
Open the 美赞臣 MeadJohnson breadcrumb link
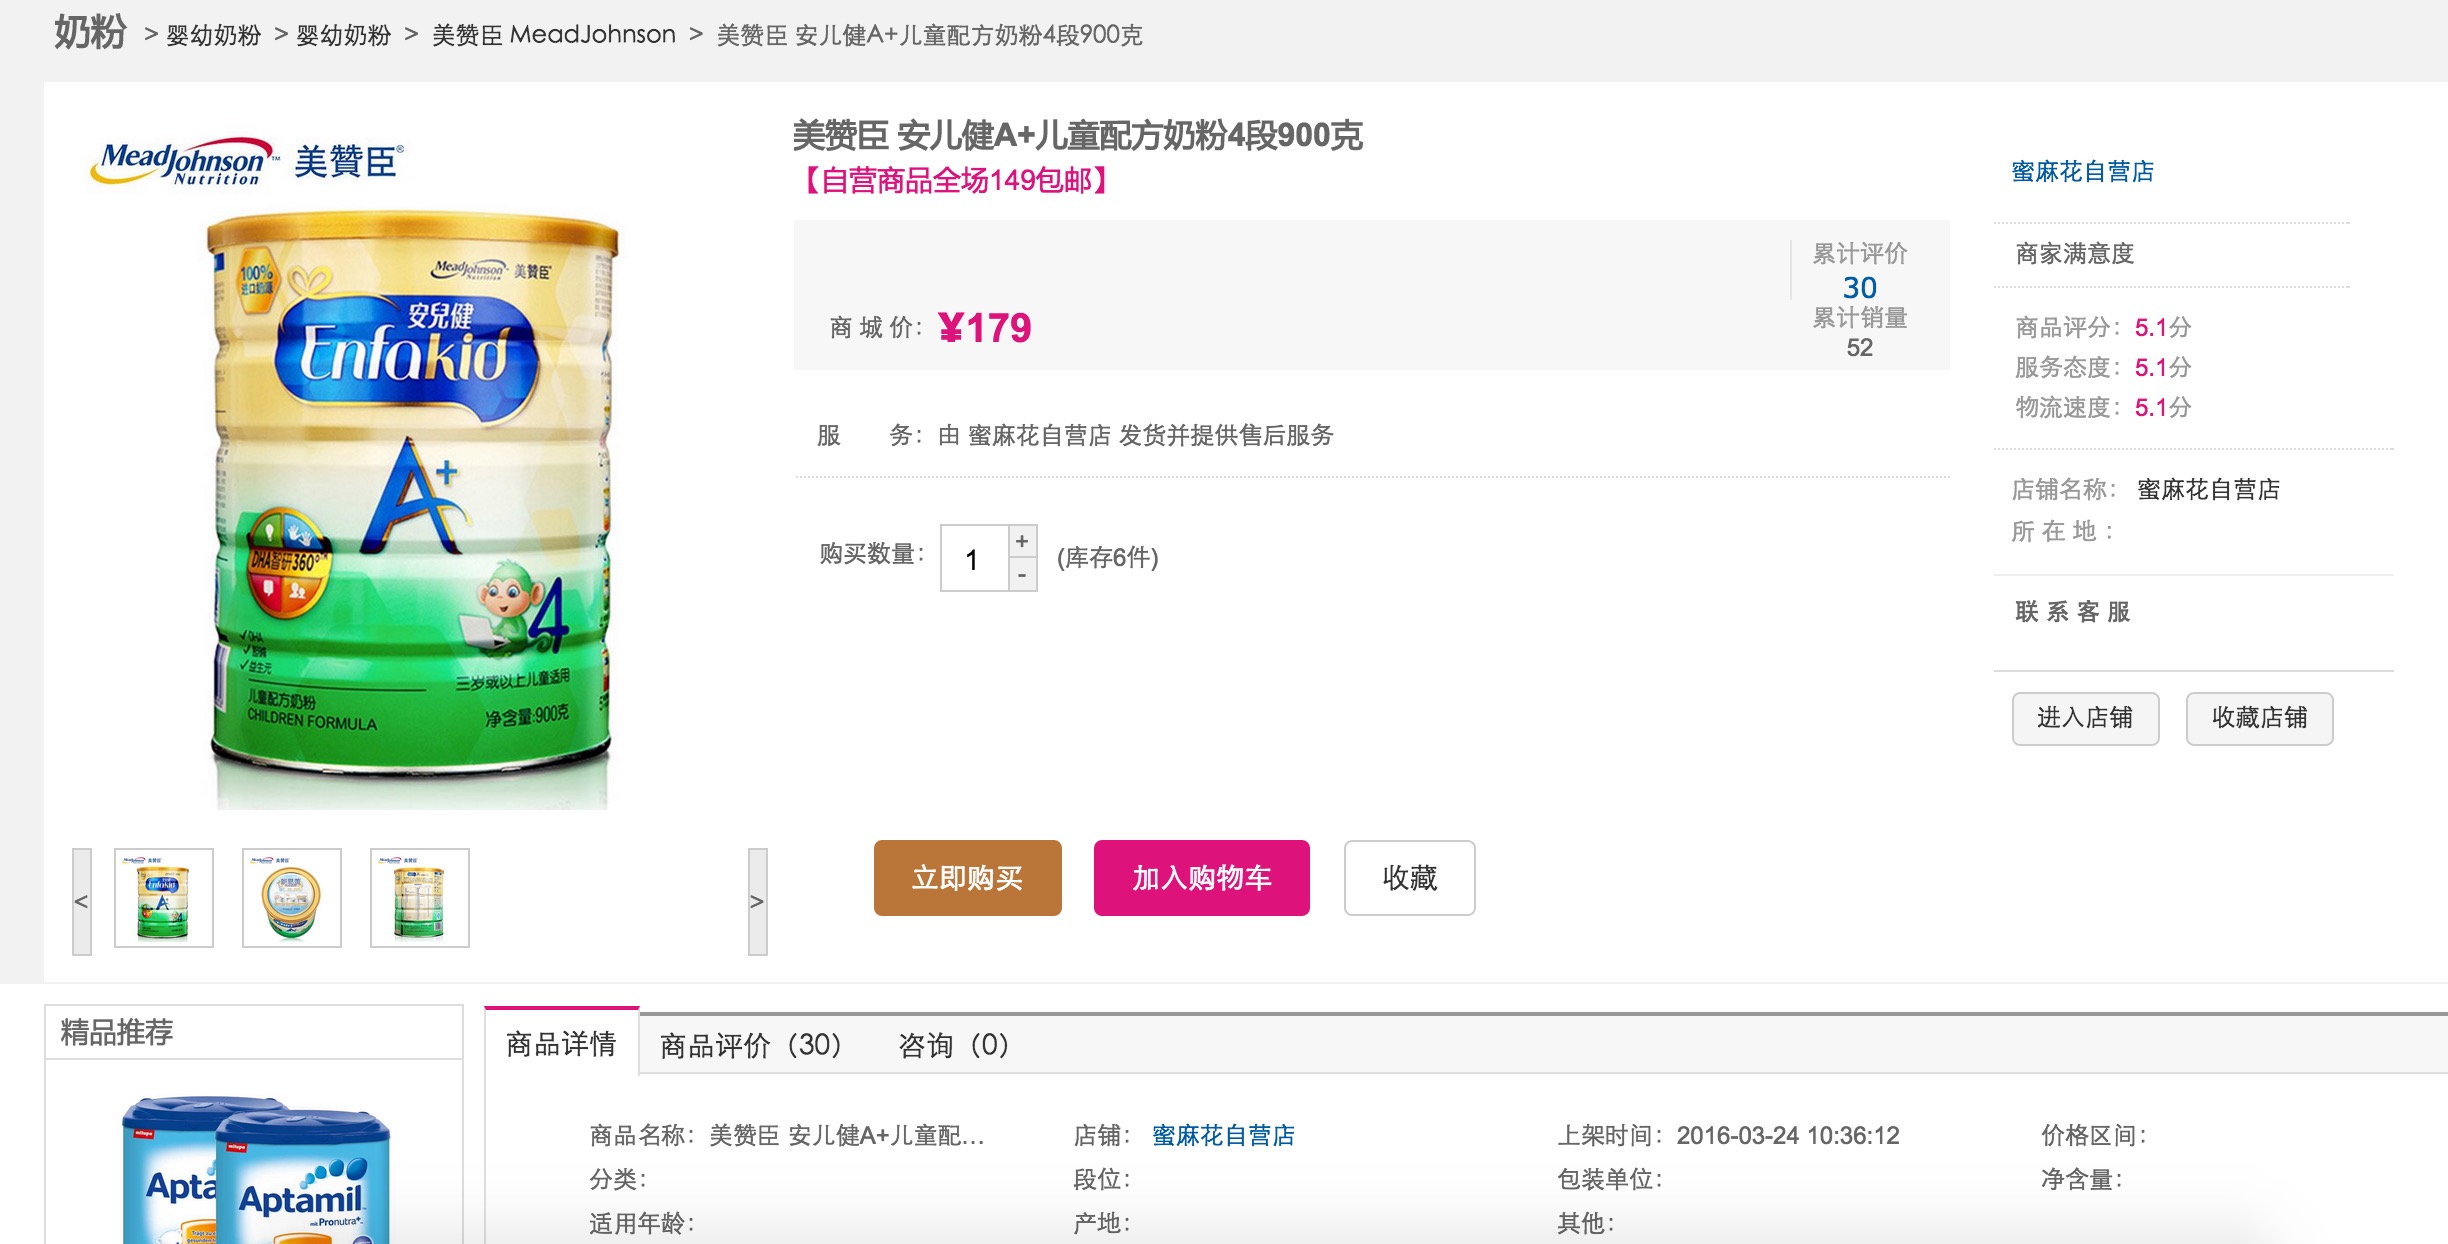click(x=554, y=35)
